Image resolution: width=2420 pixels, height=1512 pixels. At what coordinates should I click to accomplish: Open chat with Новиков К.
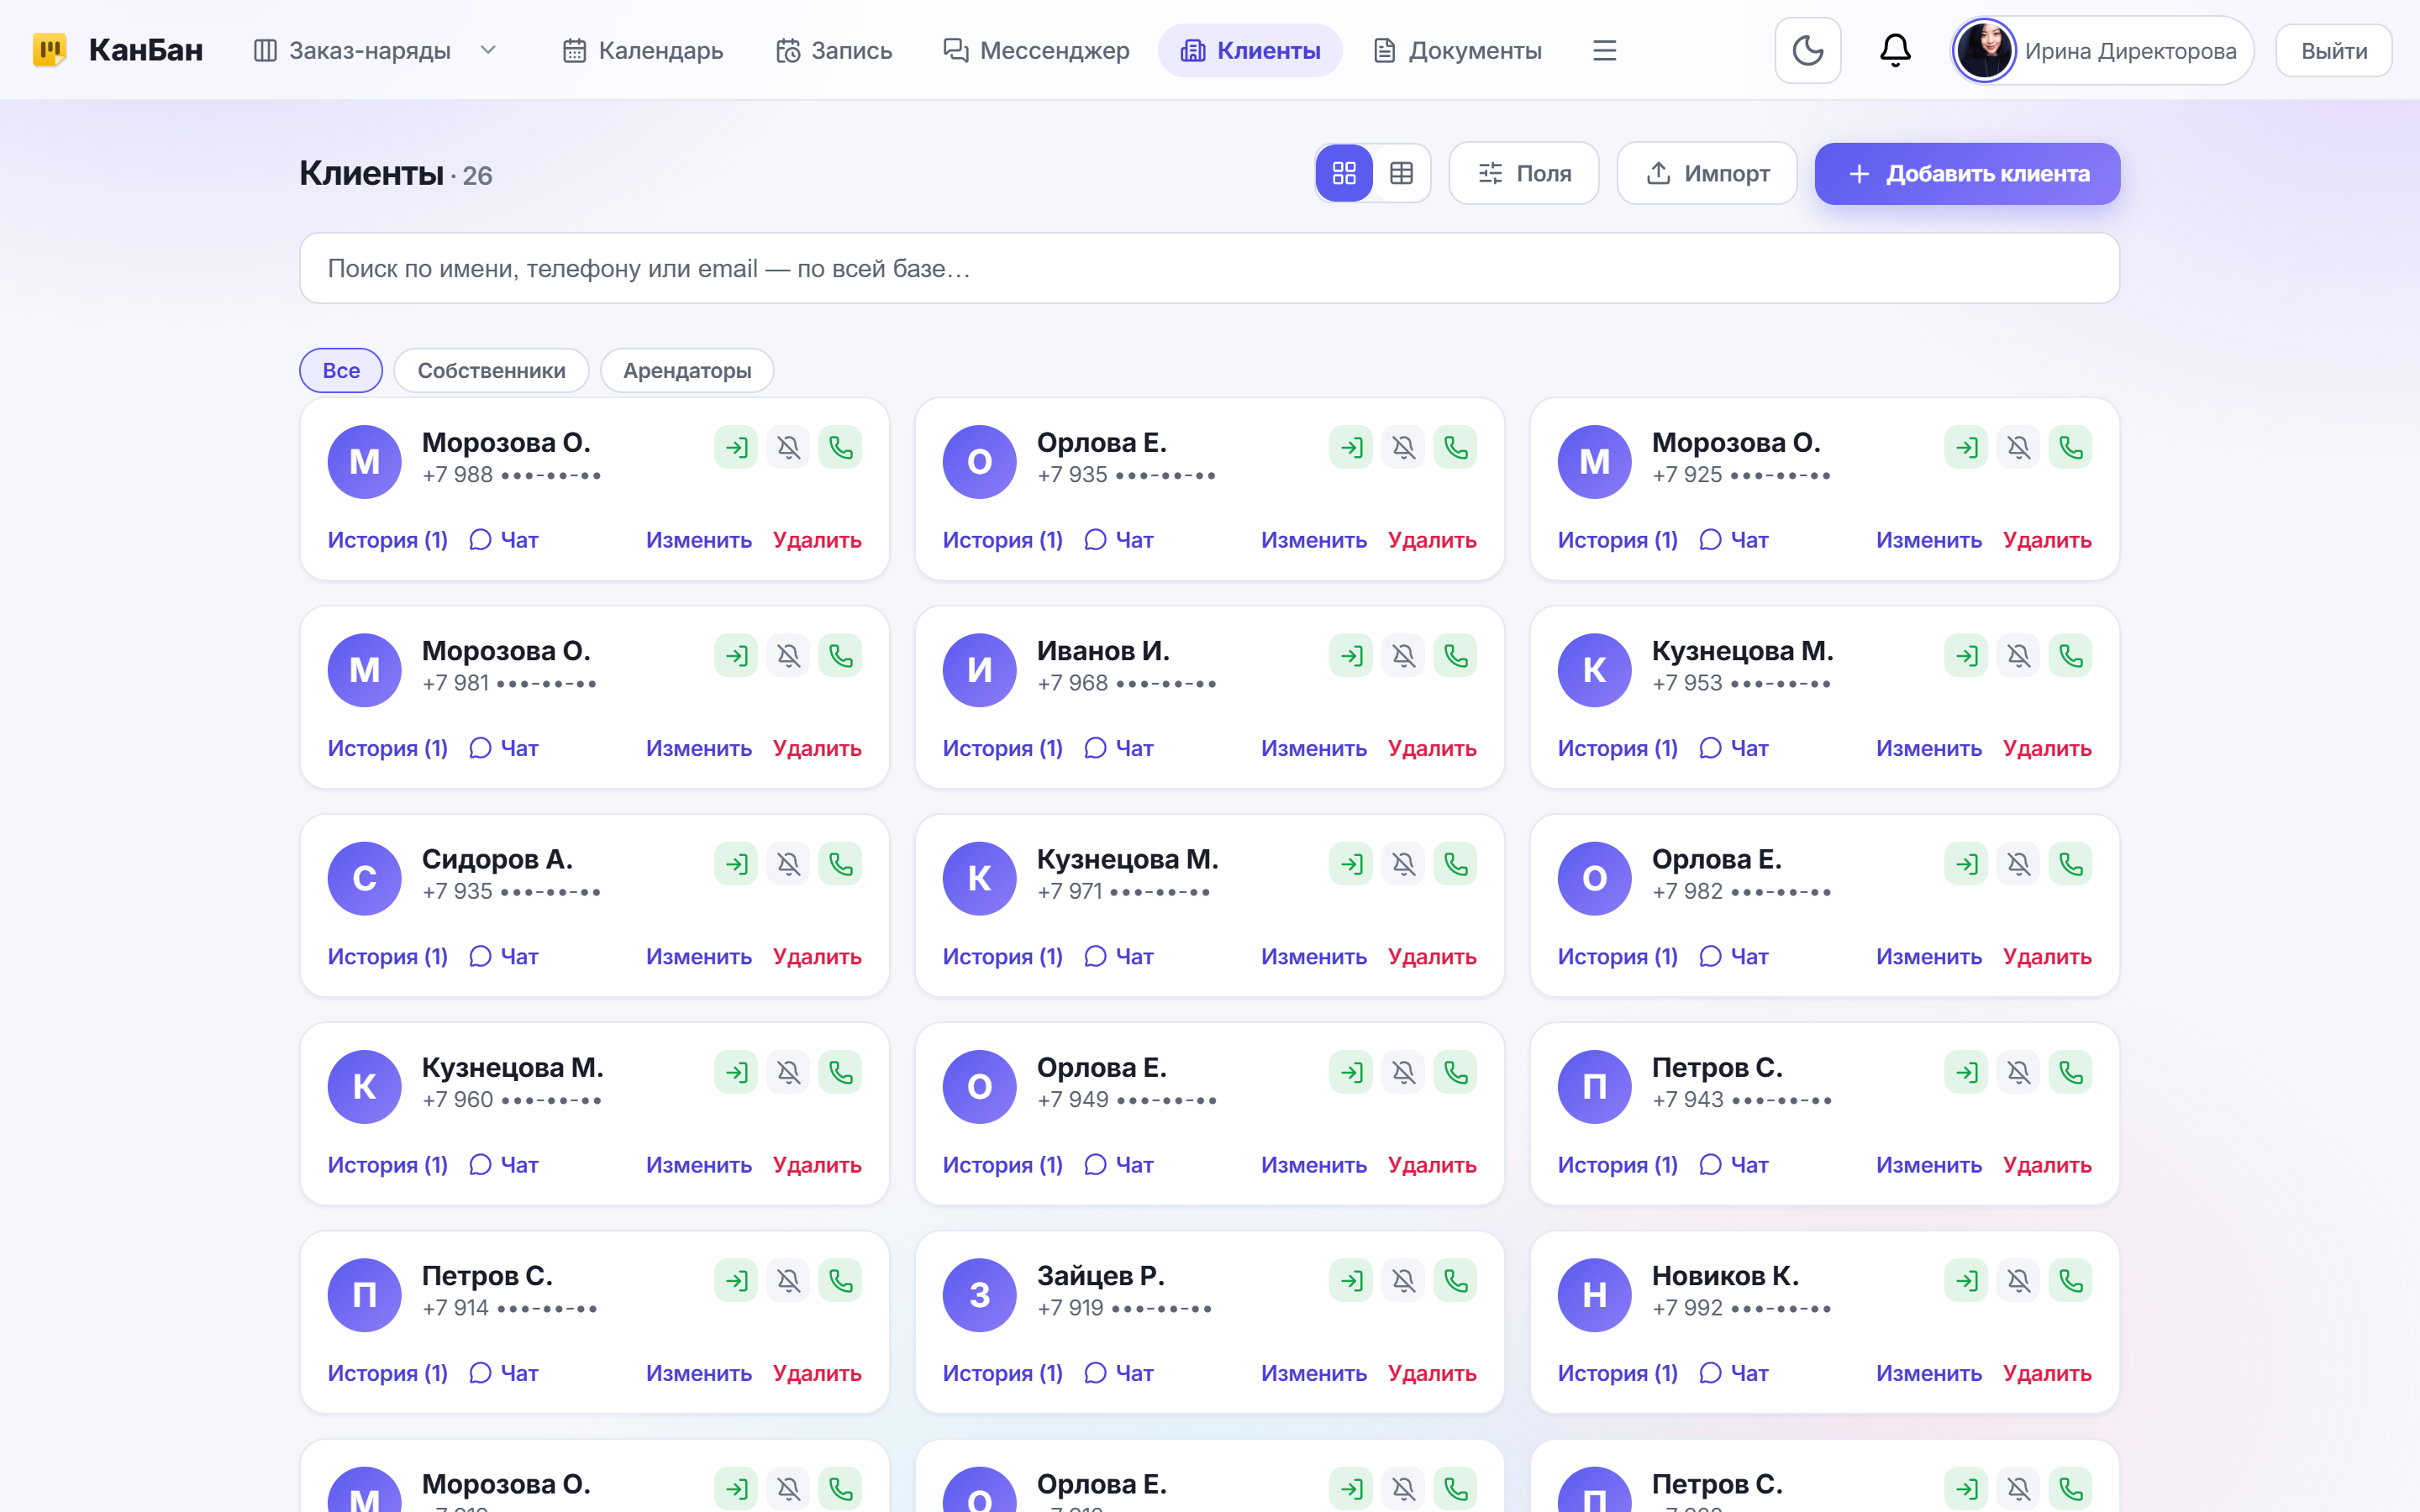tap(1734, 1373)
